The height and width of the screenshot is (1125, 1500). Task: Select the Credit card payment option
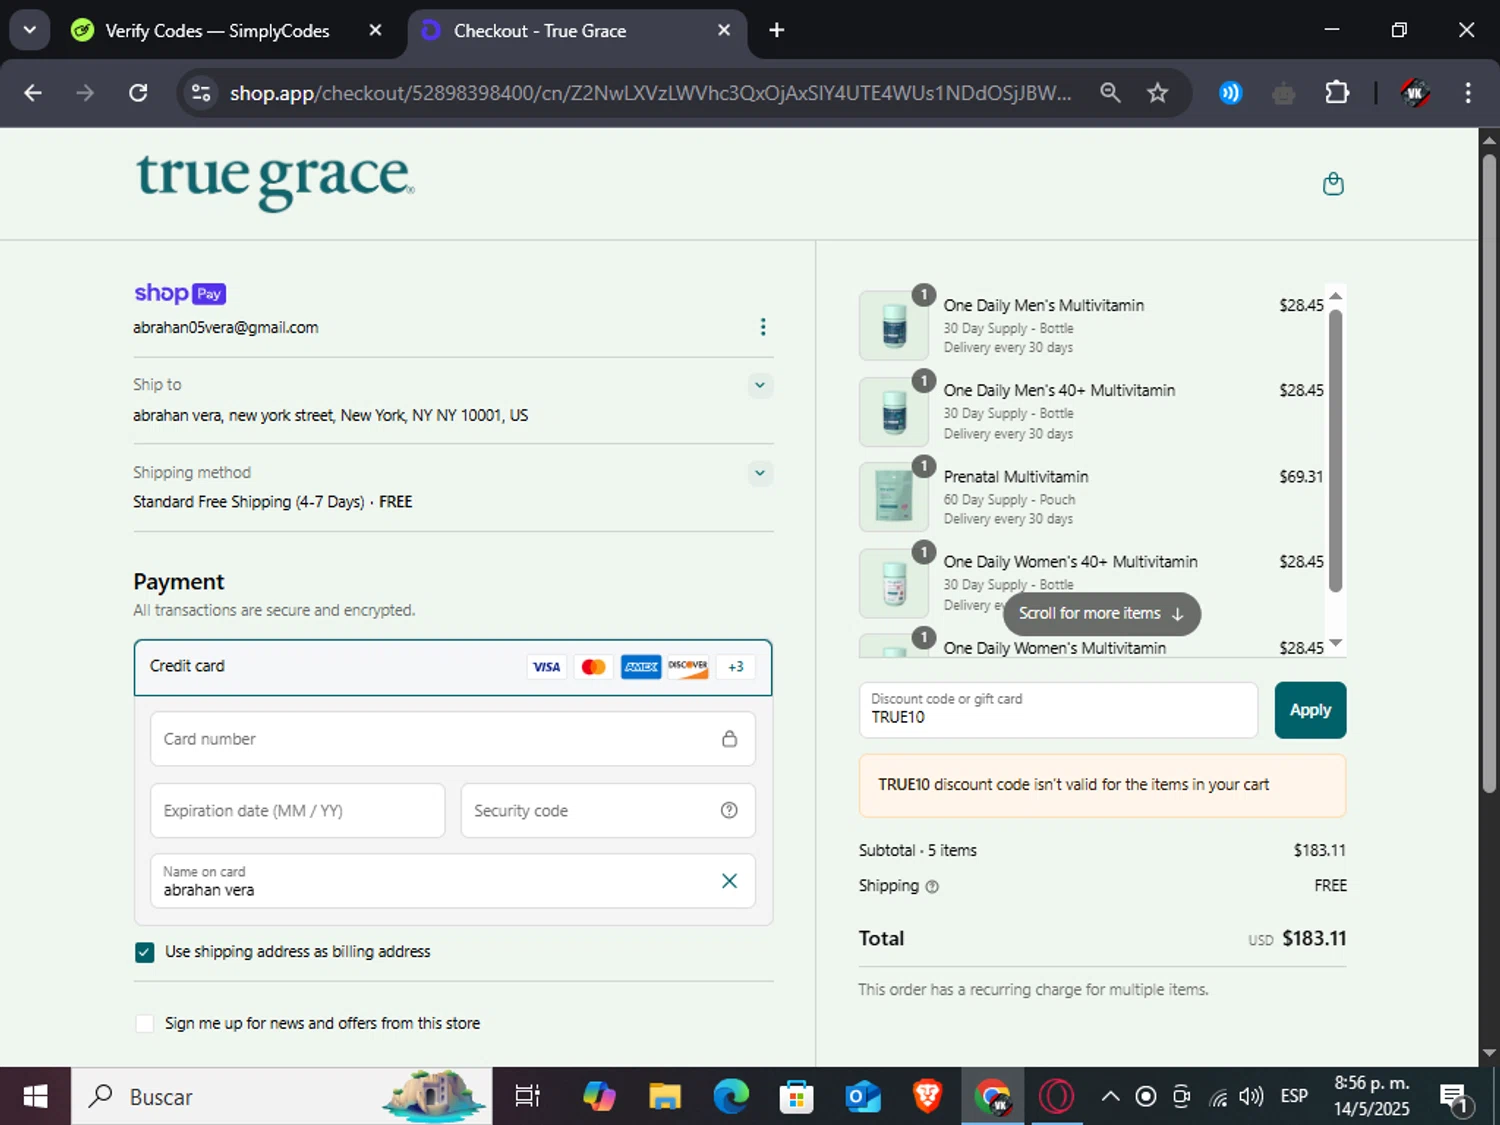(453, 667)
